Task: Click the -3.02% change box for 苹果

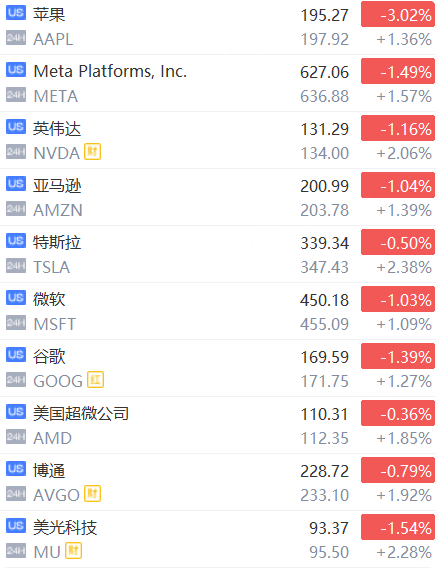Action: [x=398, y=14]
